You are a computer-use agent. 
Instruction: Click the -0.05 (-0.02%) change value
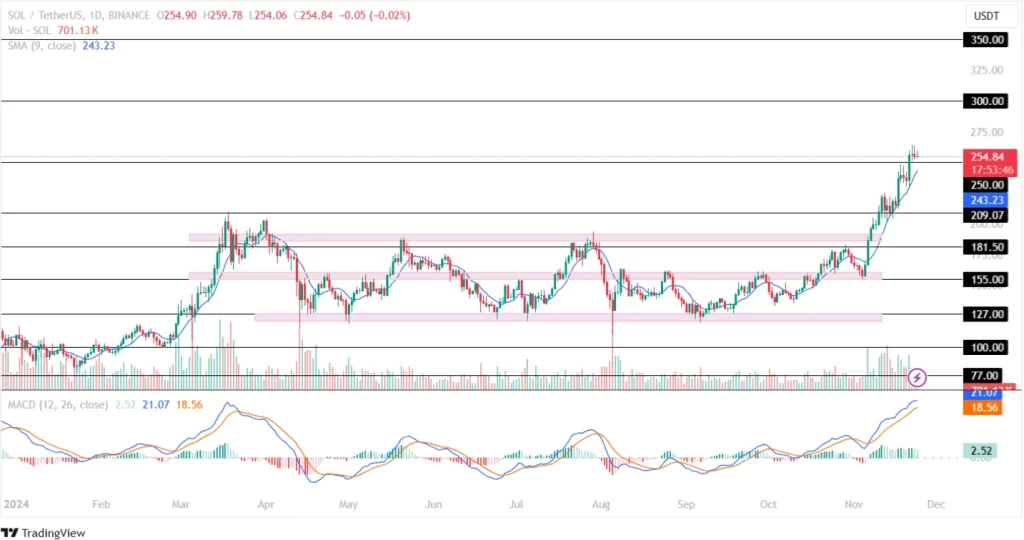(x=376, y=15)
